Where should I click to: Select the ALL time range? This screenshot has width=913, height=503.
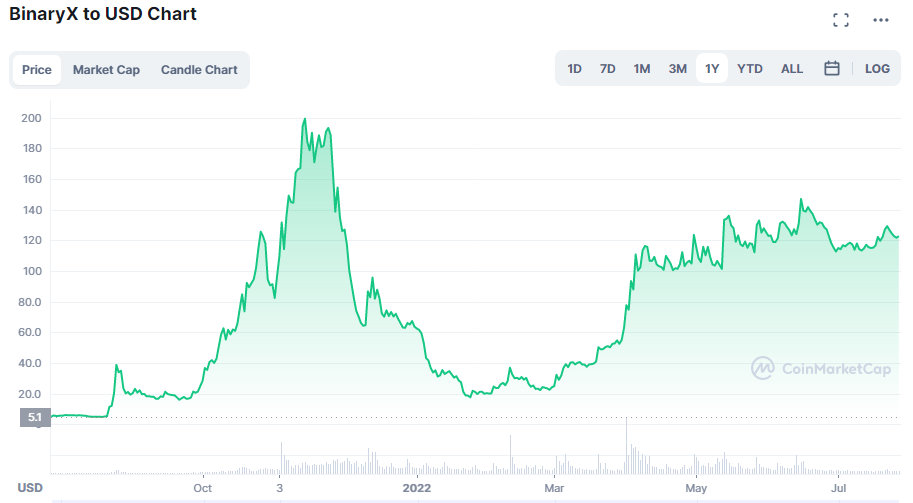(x=791, y=69)
